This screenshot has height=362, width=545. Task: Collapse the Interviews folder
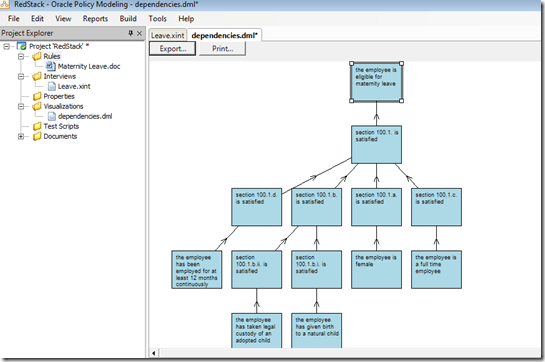21,77
